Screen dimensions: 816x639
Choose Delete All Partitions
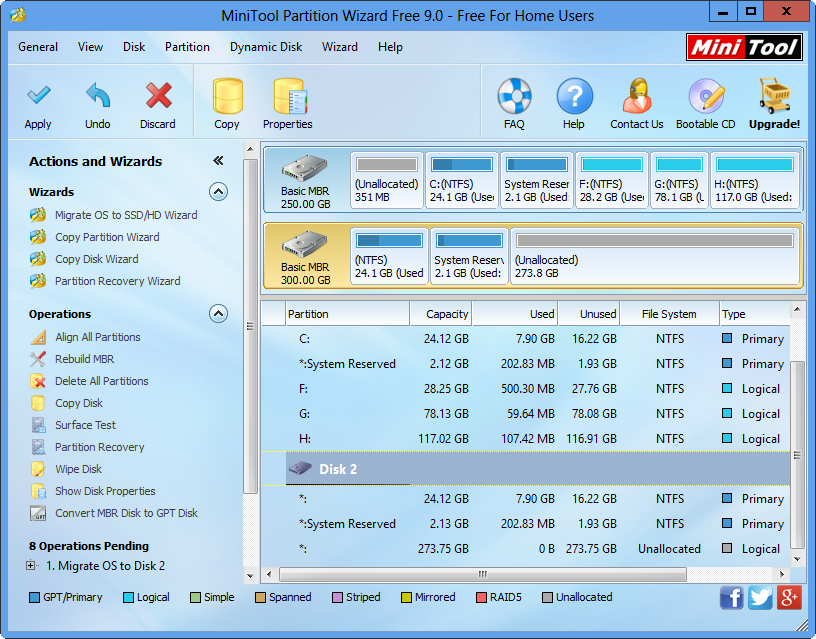[x=102, y=381]
